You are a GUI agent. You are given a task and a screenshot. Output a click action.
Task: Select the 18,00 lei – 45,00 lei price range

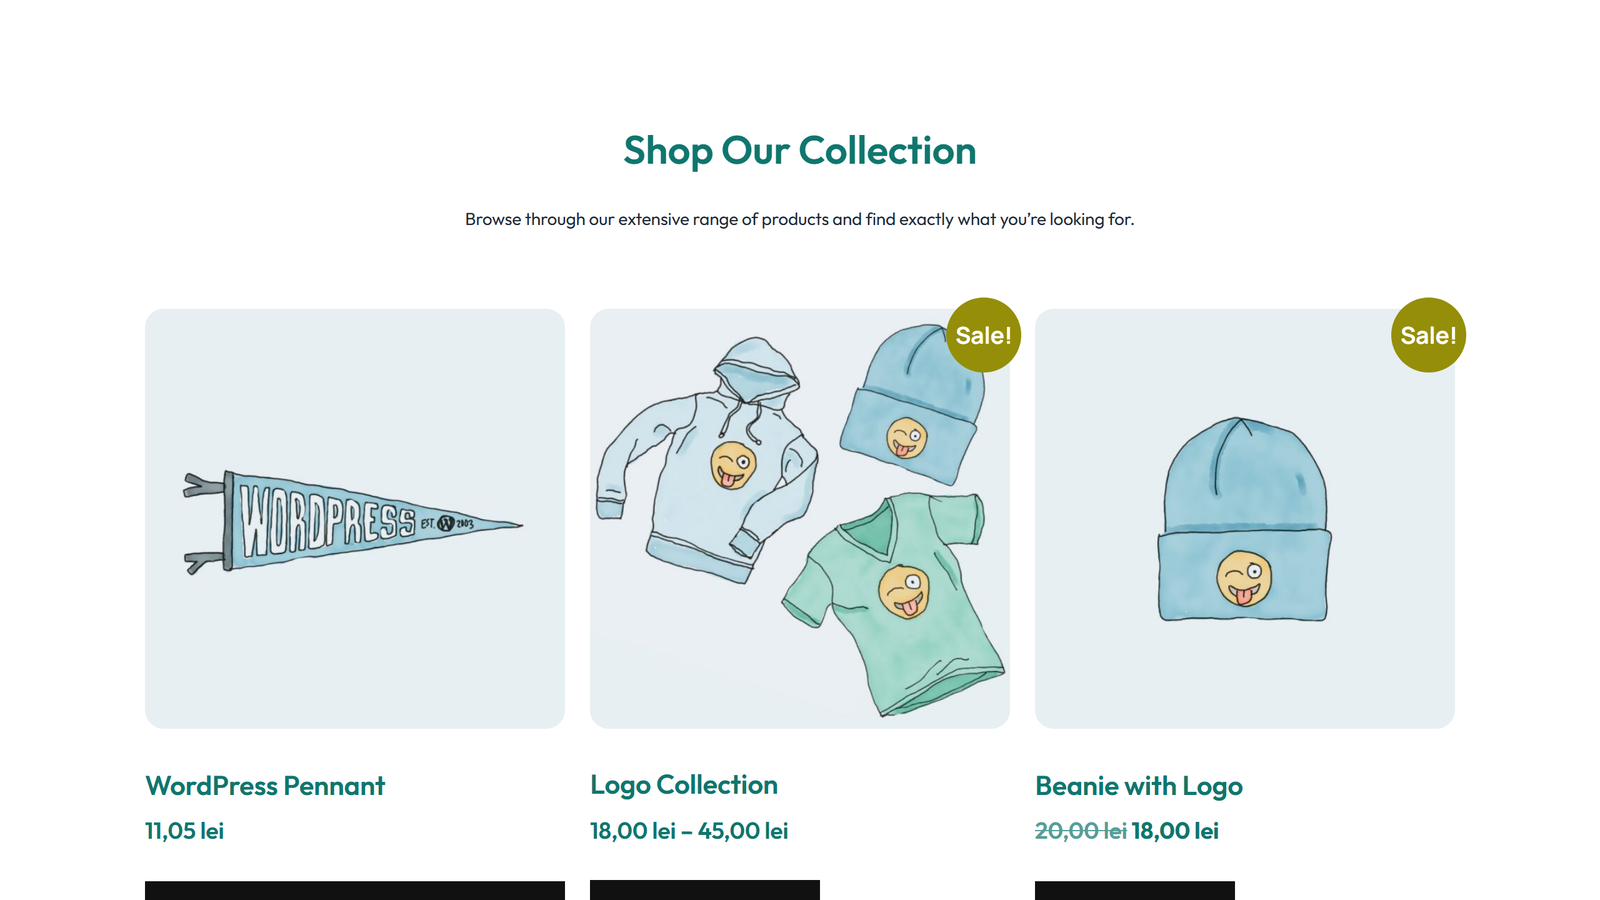click(x=688, y=830)
